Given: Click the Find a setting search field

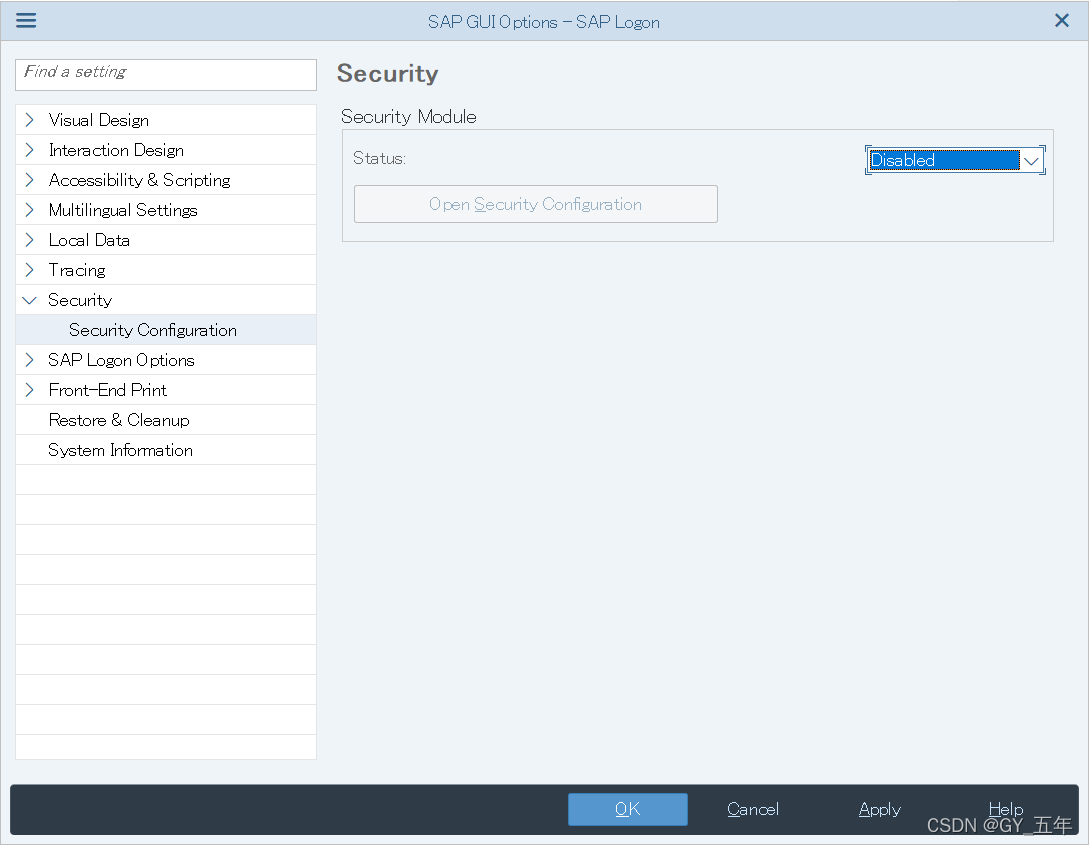Looking at the screenshot, I should tap(165, 74).
